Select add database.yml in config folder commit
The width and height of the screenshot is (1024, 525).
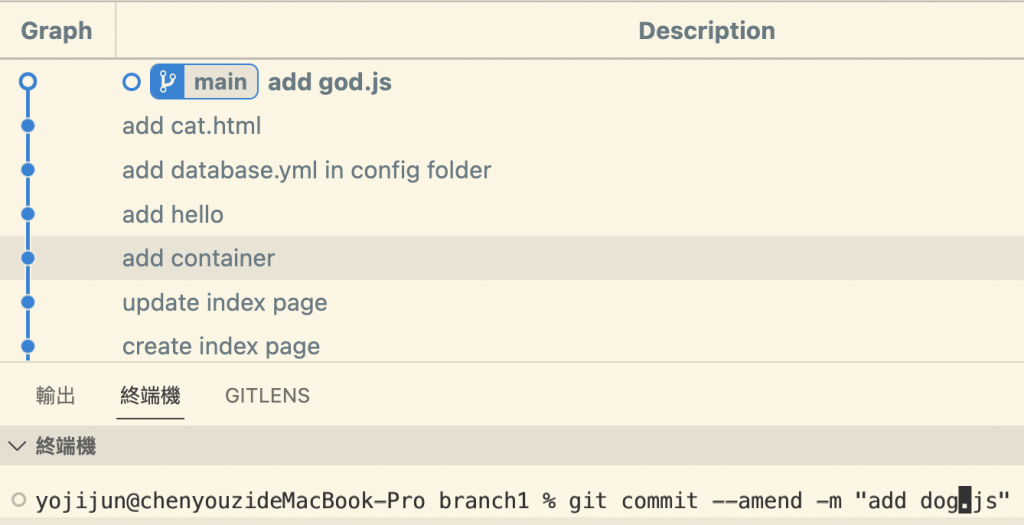[306, 170]
